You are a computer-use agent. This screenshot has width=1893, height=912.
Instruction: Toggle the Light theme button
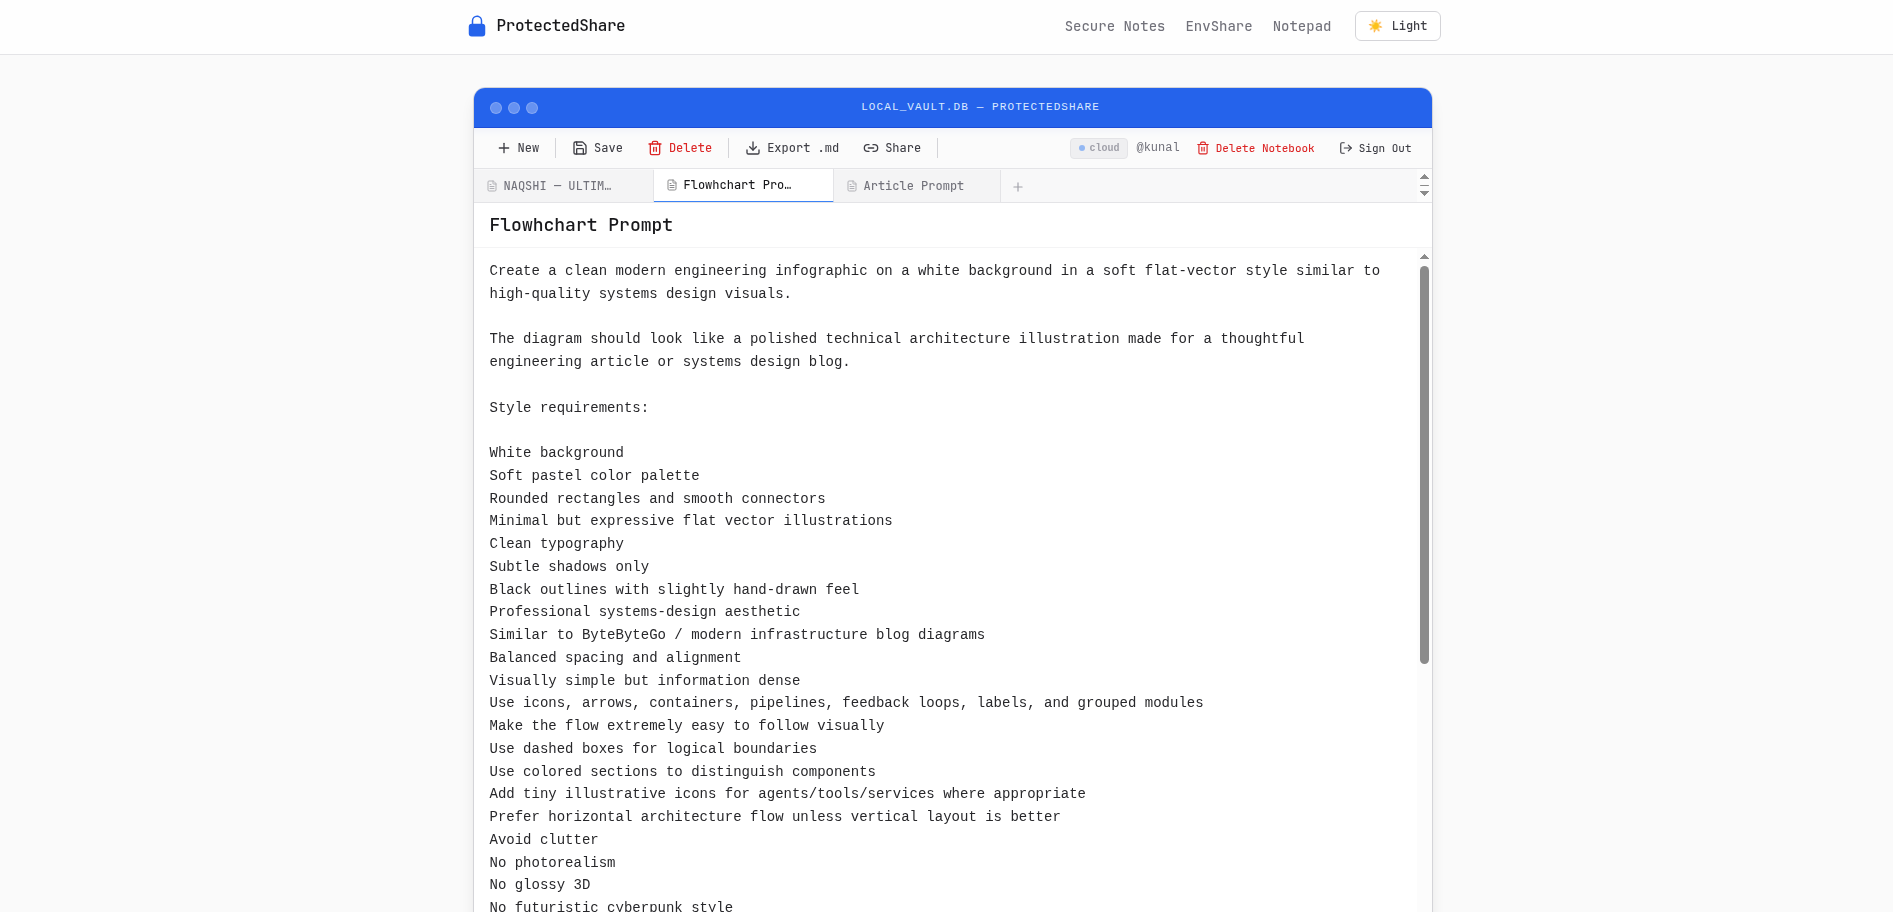click(1397, 26)
